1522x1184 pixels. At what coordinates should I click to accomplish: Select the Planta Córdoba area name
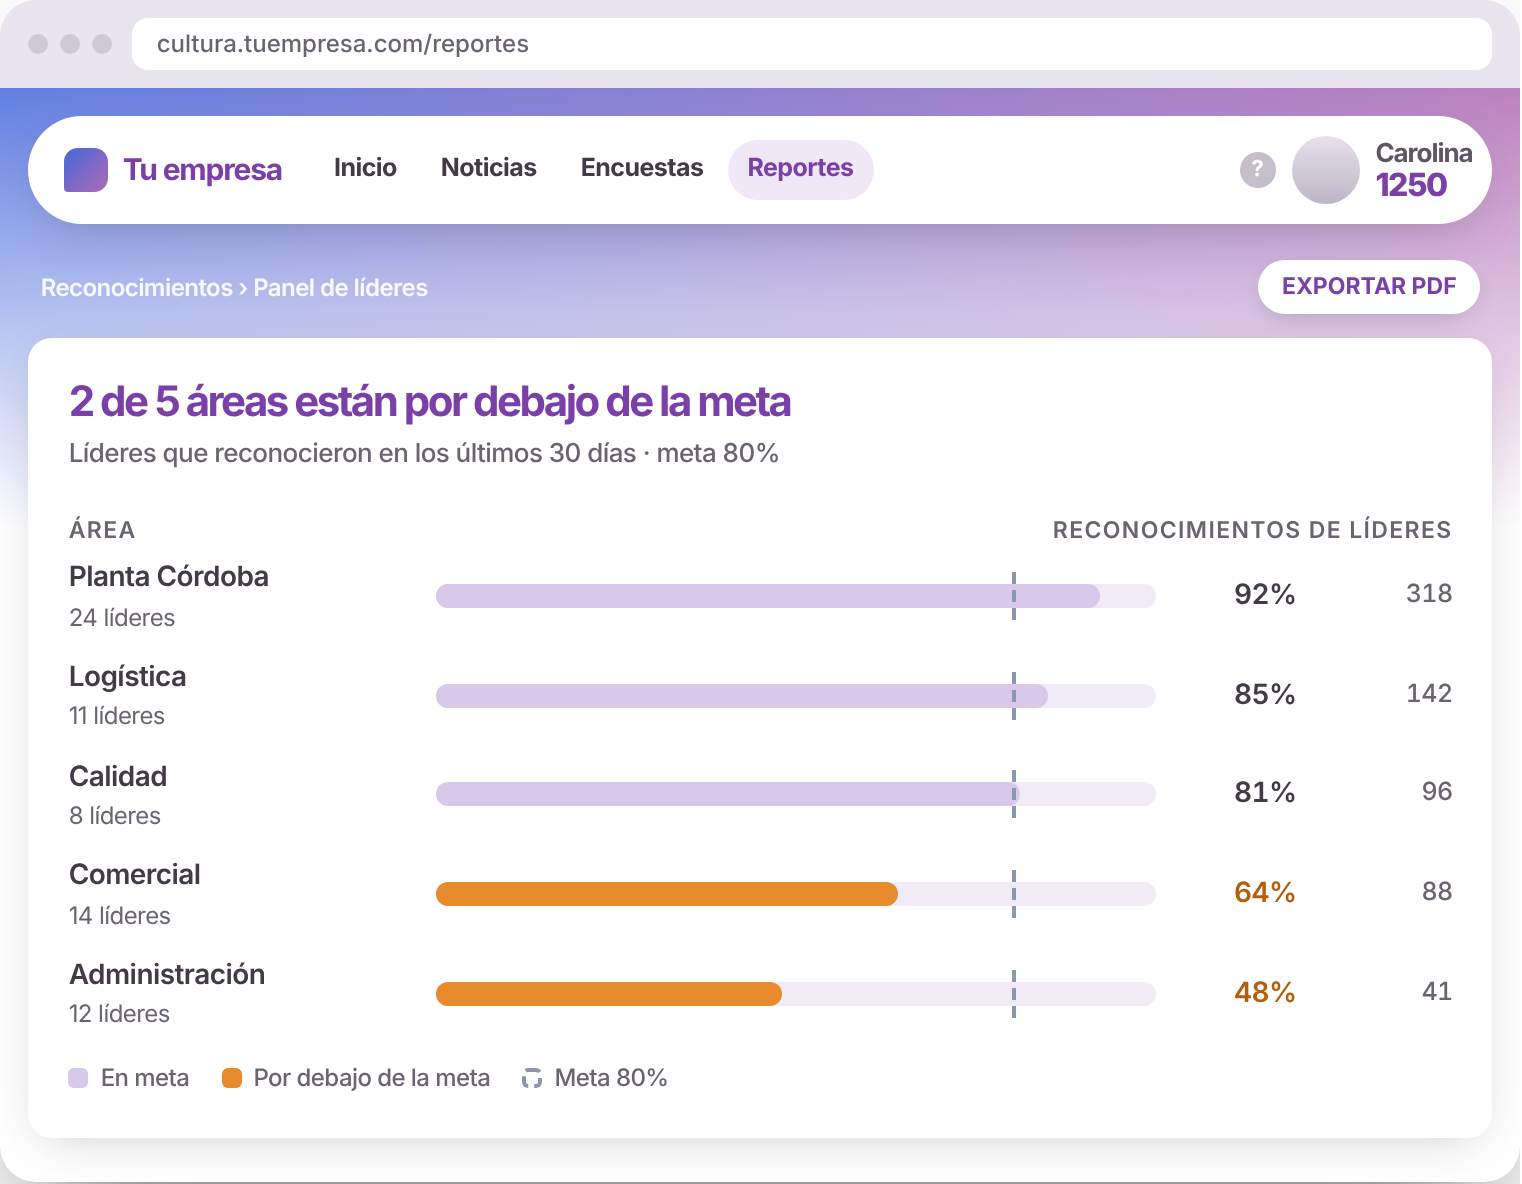pos(169,577)
